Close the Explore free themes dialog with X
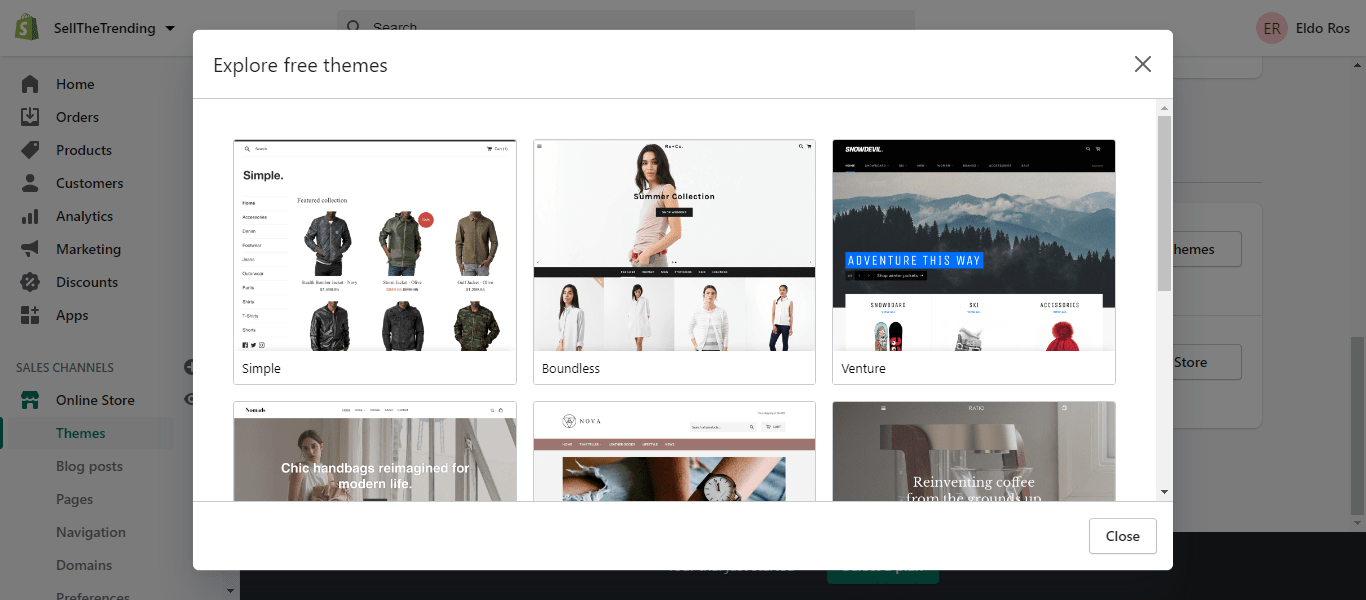Image resolution: width=1366 pixels, height=600 pixels. [1143, 64]
